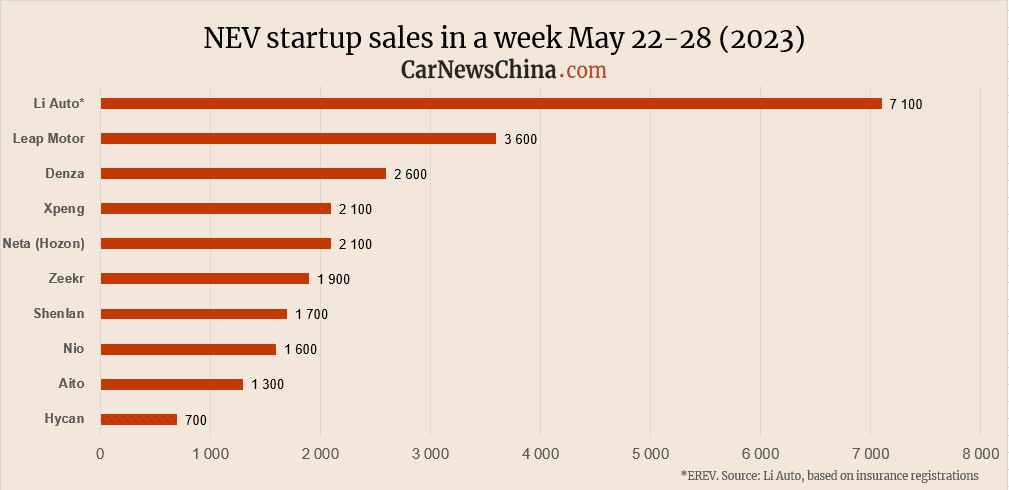This screenshot has width=1009, height=490.
Task: Click the CarNewsChina.com logo link
Action: tap(504, 70)
